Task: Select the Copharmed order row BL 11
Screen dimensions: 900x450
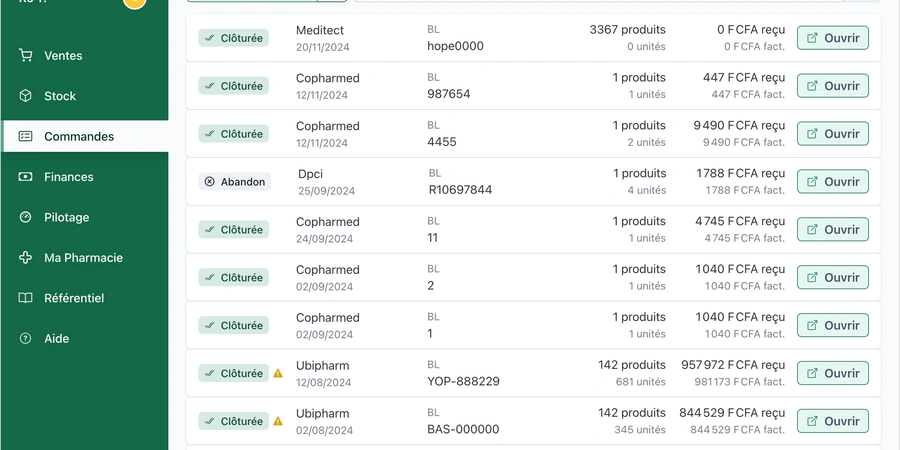Action: pos(533,230)
